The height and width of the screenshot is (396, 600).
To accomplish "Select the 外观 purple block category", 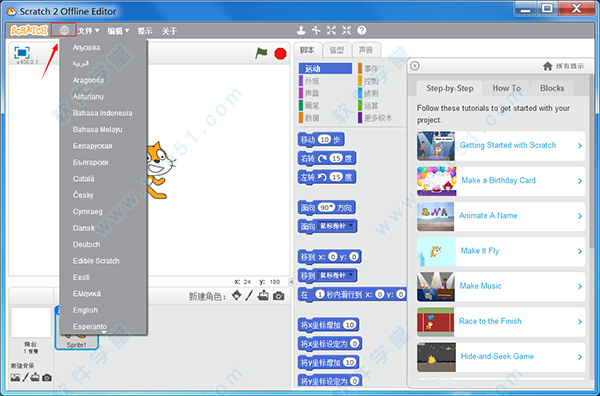I will (x=312, y=81).
